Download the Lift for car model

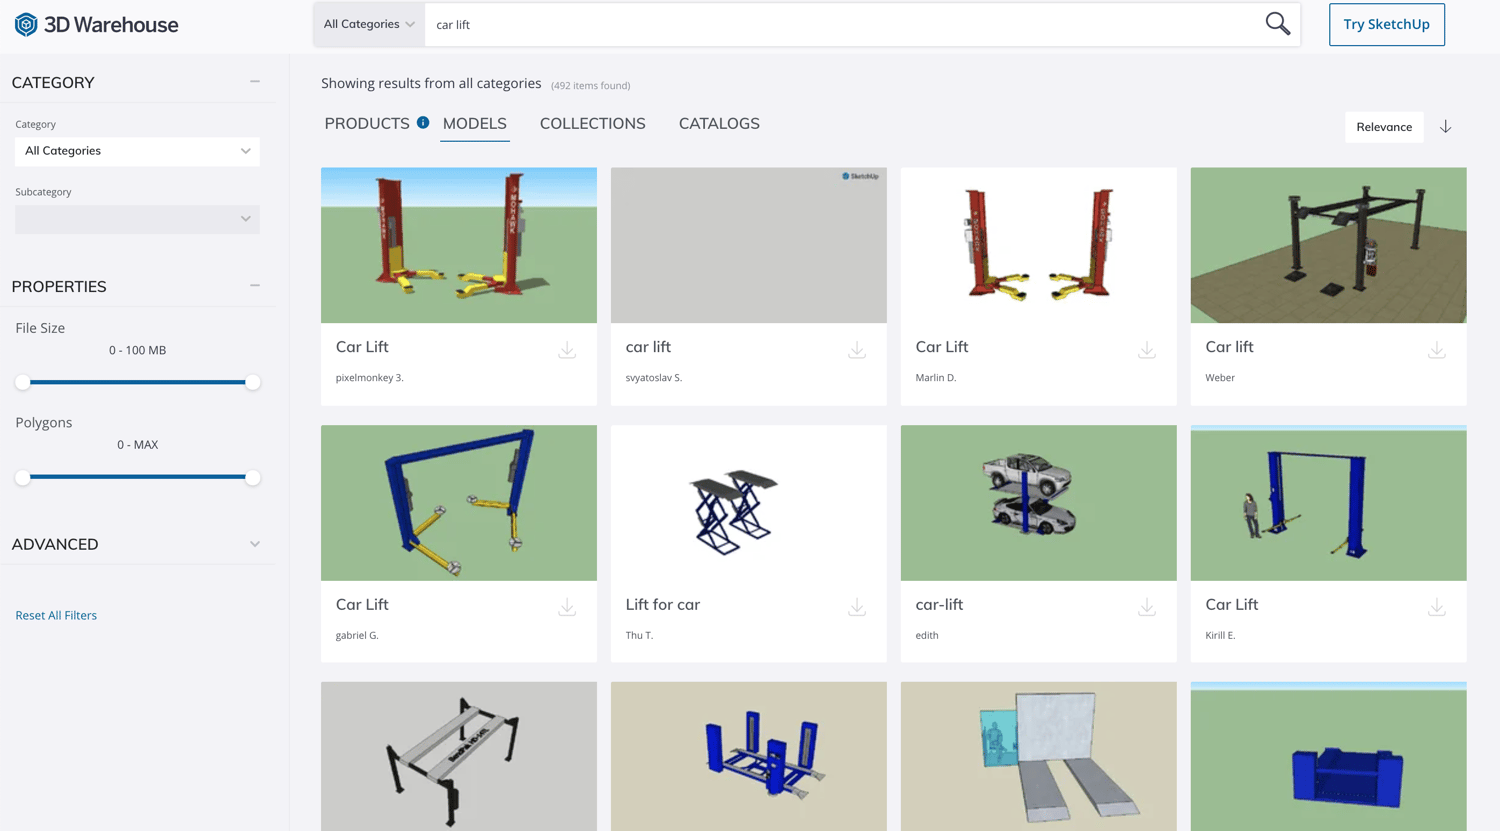point(857,607)
